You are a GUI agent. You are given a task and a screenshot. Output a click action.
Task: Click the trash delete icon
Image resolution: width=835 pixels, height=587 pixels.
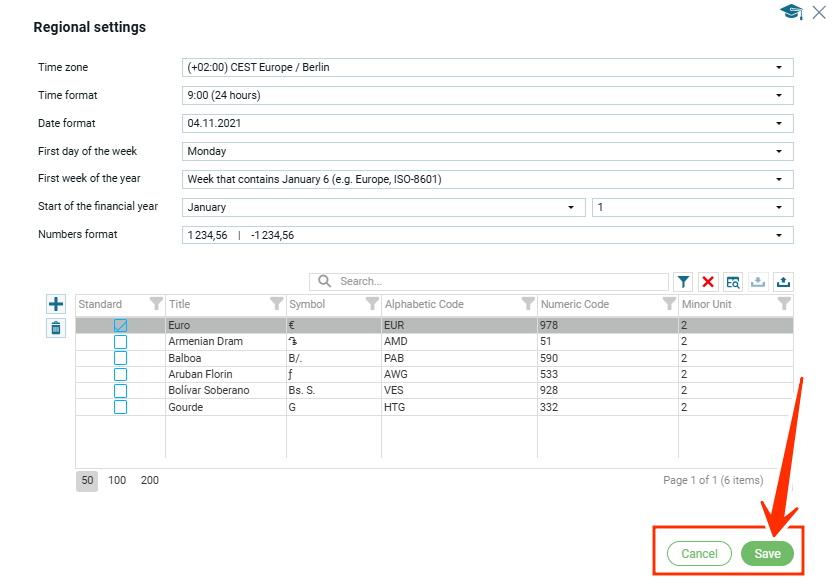click(56, 327)
